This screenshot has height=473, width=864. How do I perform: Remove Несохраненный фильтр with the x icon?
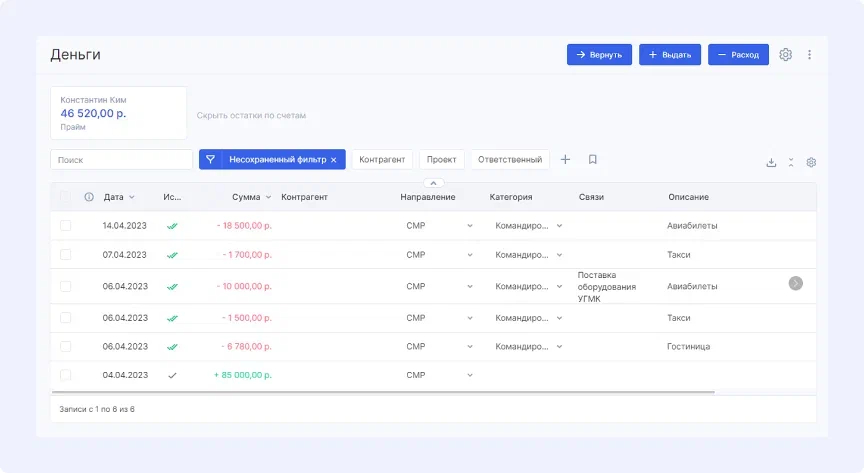(x=333, y=160)
